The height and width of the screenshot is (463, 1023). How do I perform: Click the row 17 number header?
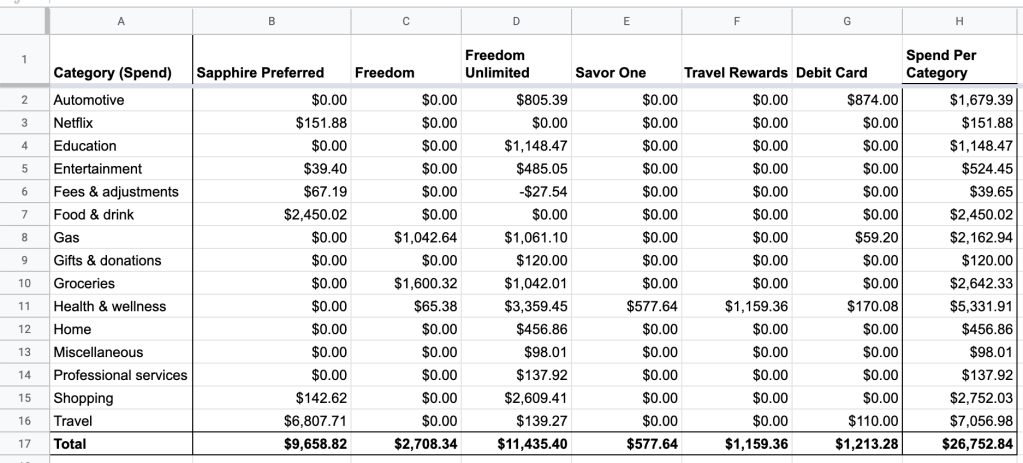23,443
